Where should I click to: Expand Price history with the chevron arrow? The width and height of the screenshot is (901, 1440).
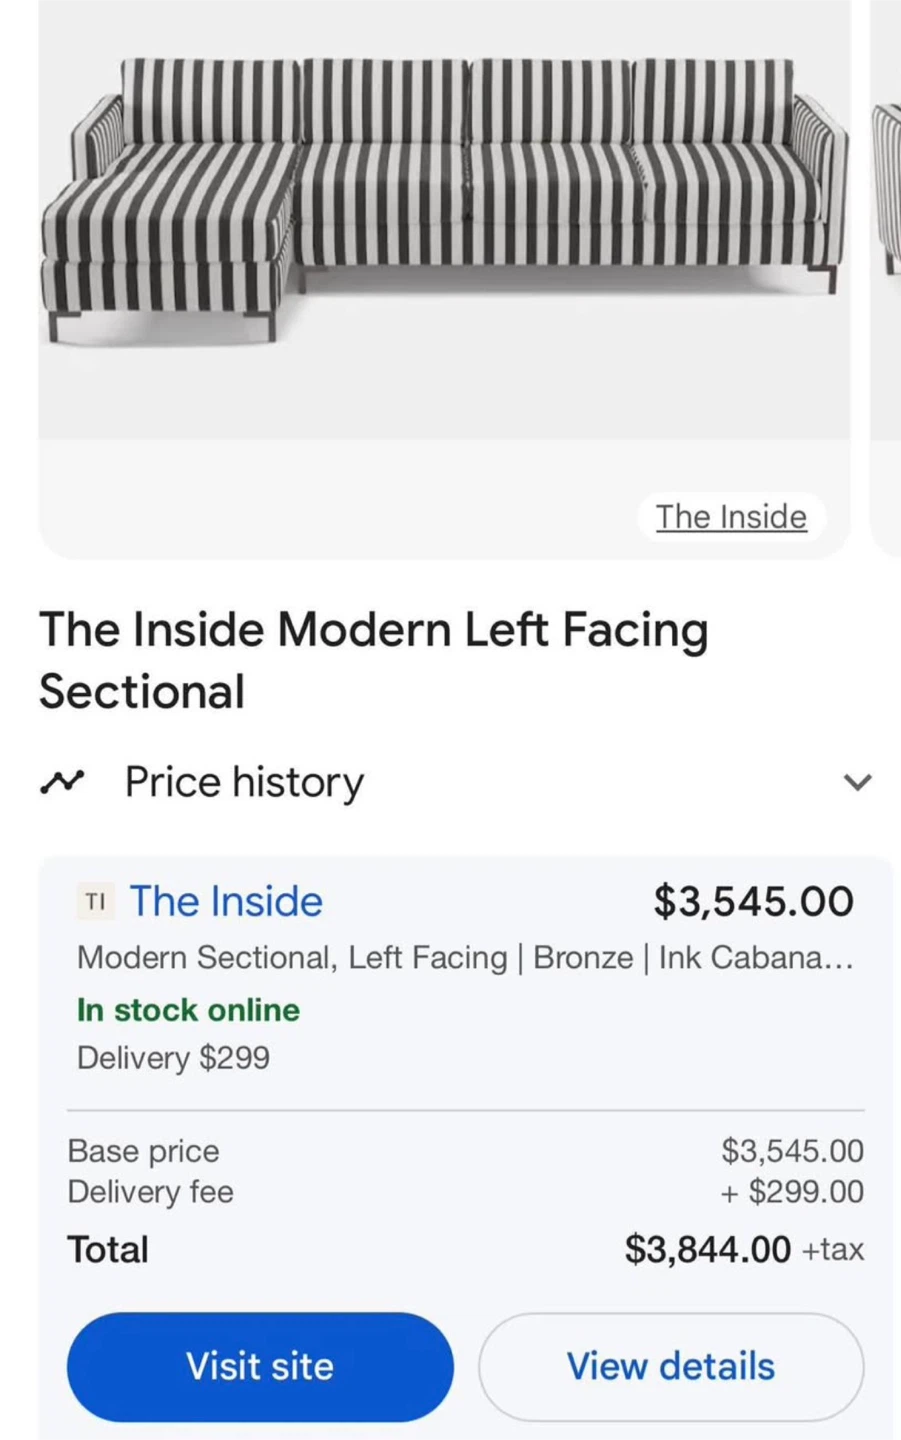858,782
